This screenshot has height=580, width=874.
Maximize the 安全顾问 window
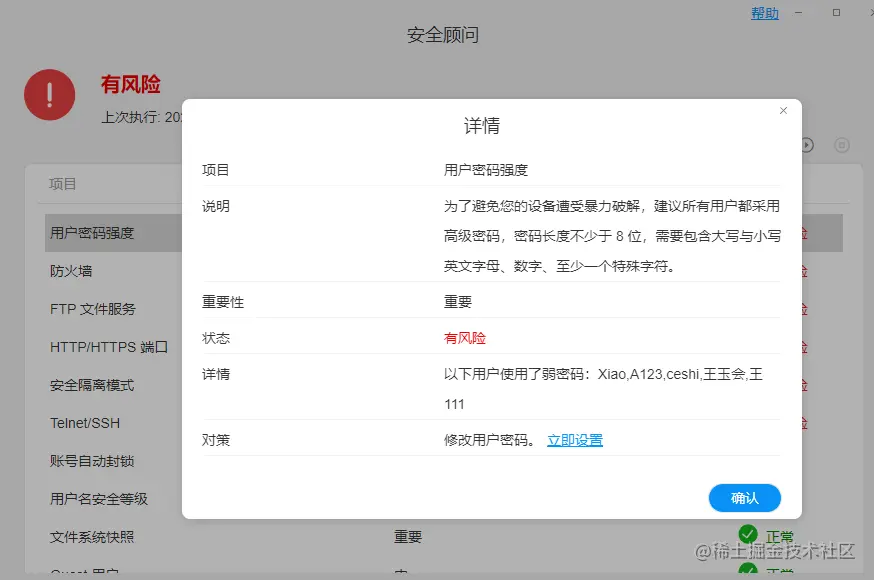(836, 12)
